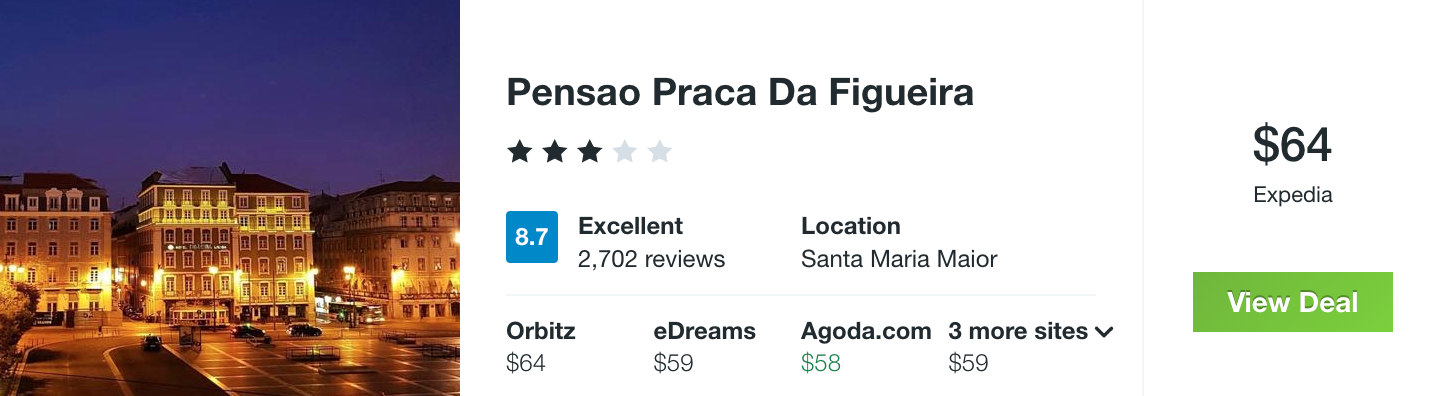This screenshot has width=1432, height=396.
Task: Open hotel title Pensao Praca Da Figueira
Action: [740, 93]
